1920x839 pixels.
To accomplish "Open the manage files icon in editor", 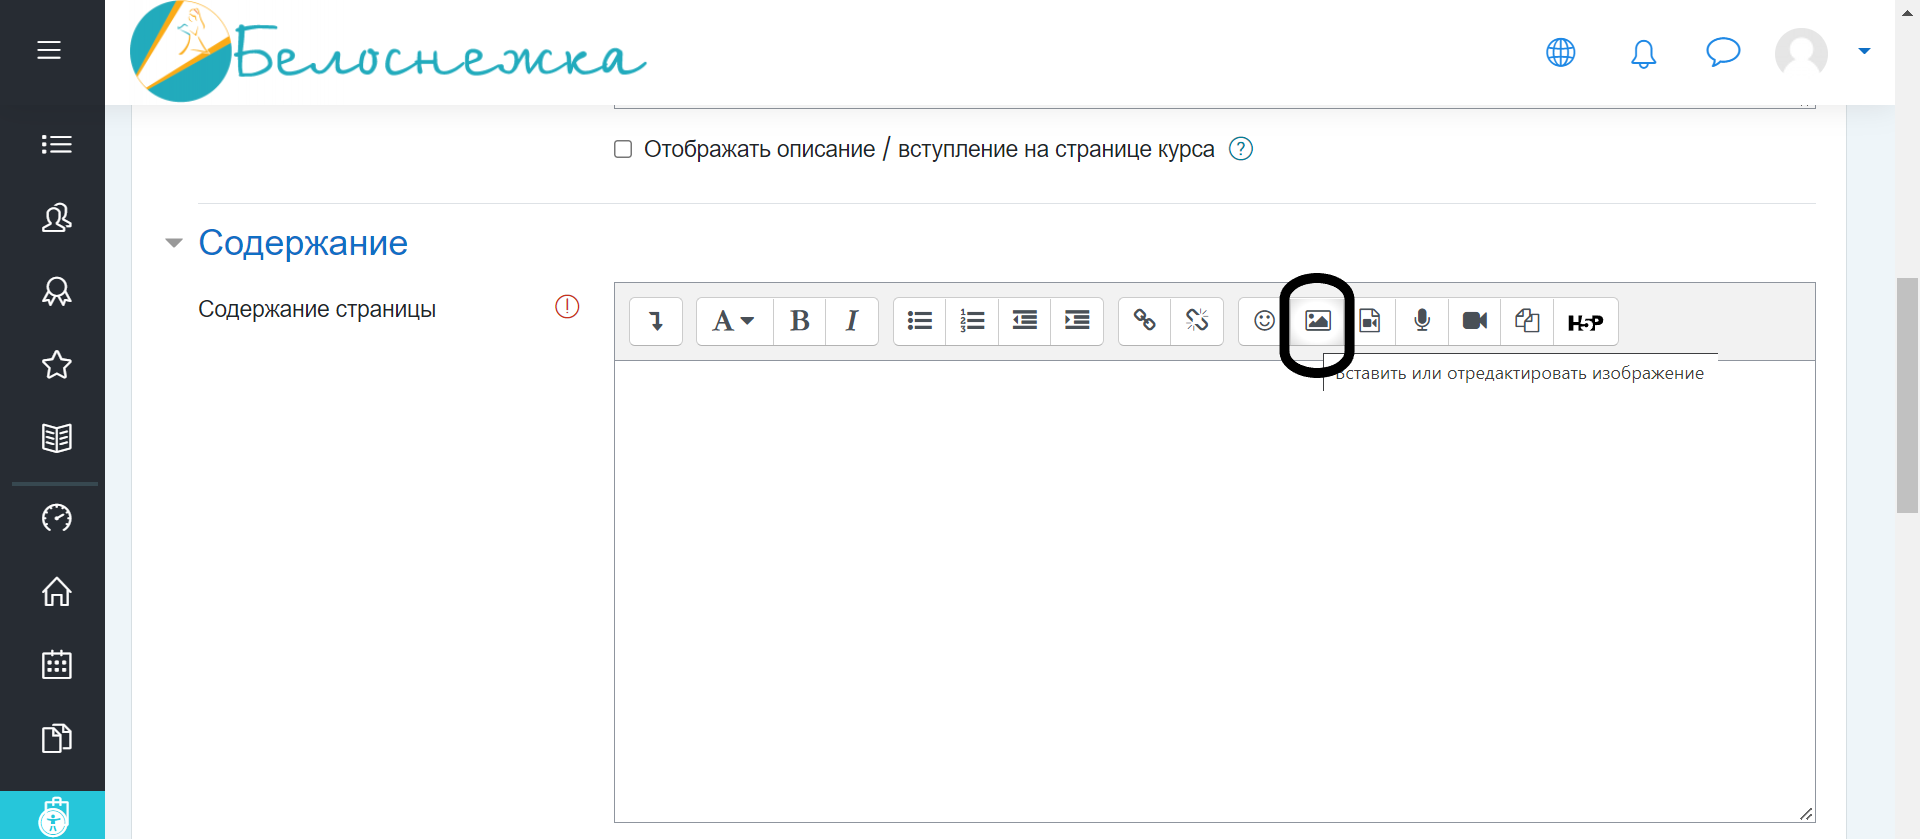I will pos(1527,321).
